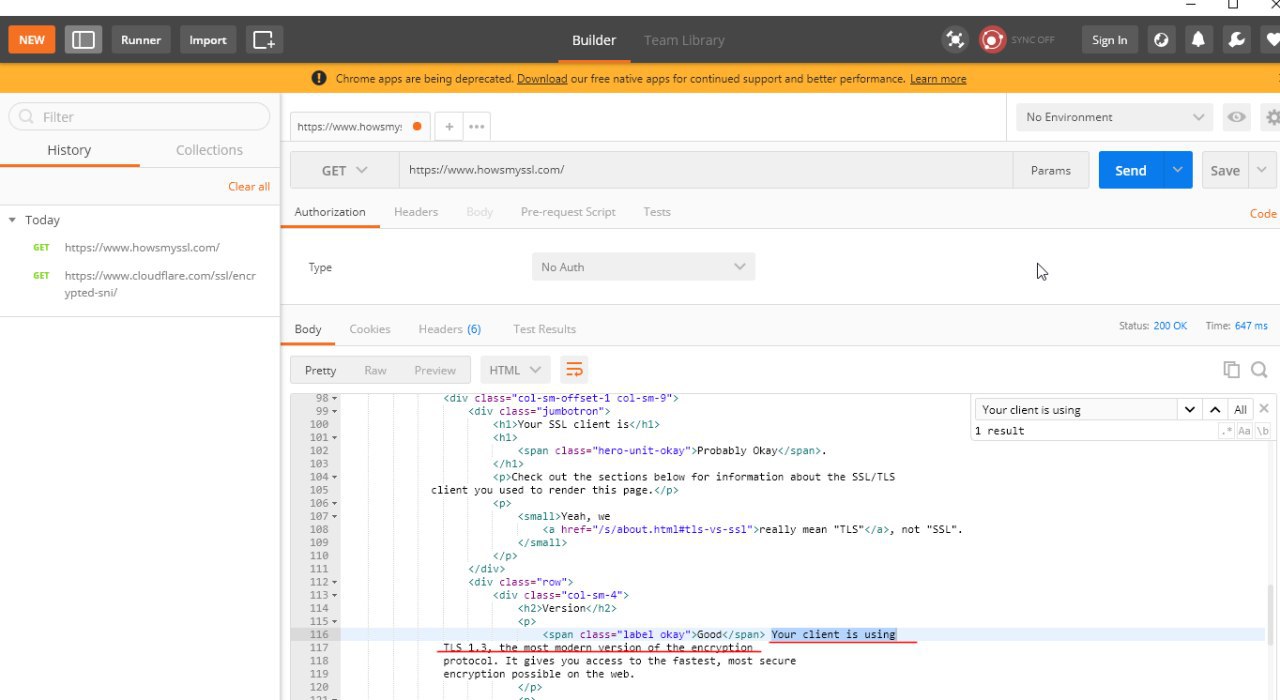
Task: Click the Sign In button
Action: pyautogui.click(x=1109, y=40)
